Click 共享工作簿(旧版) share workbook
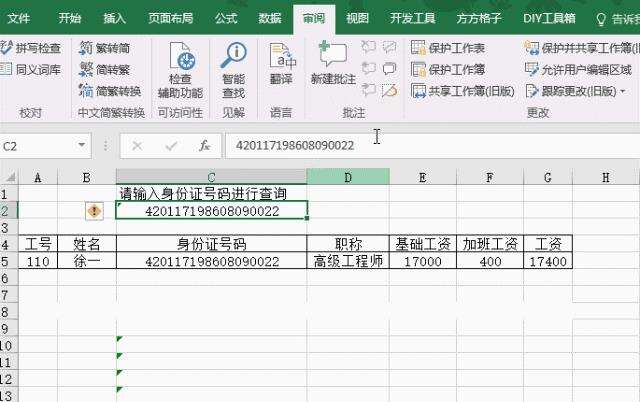This screenshot has width=640, height=402. tap(462, 91)
